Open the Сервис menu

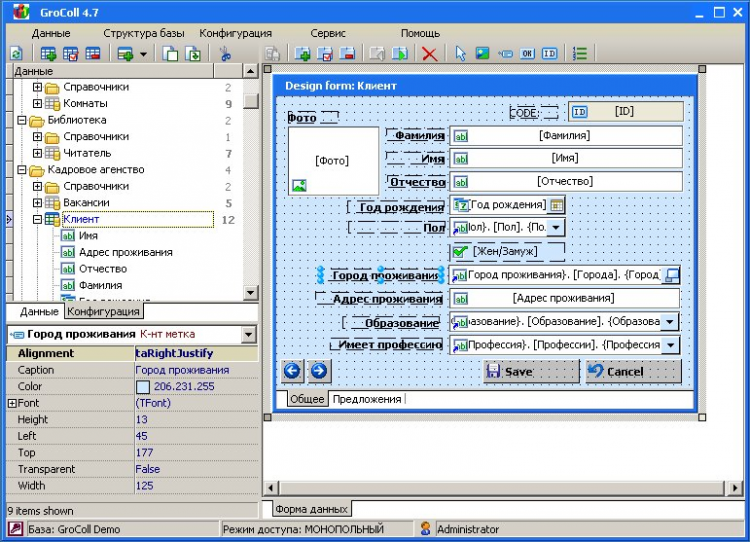[x=328, y=33]
